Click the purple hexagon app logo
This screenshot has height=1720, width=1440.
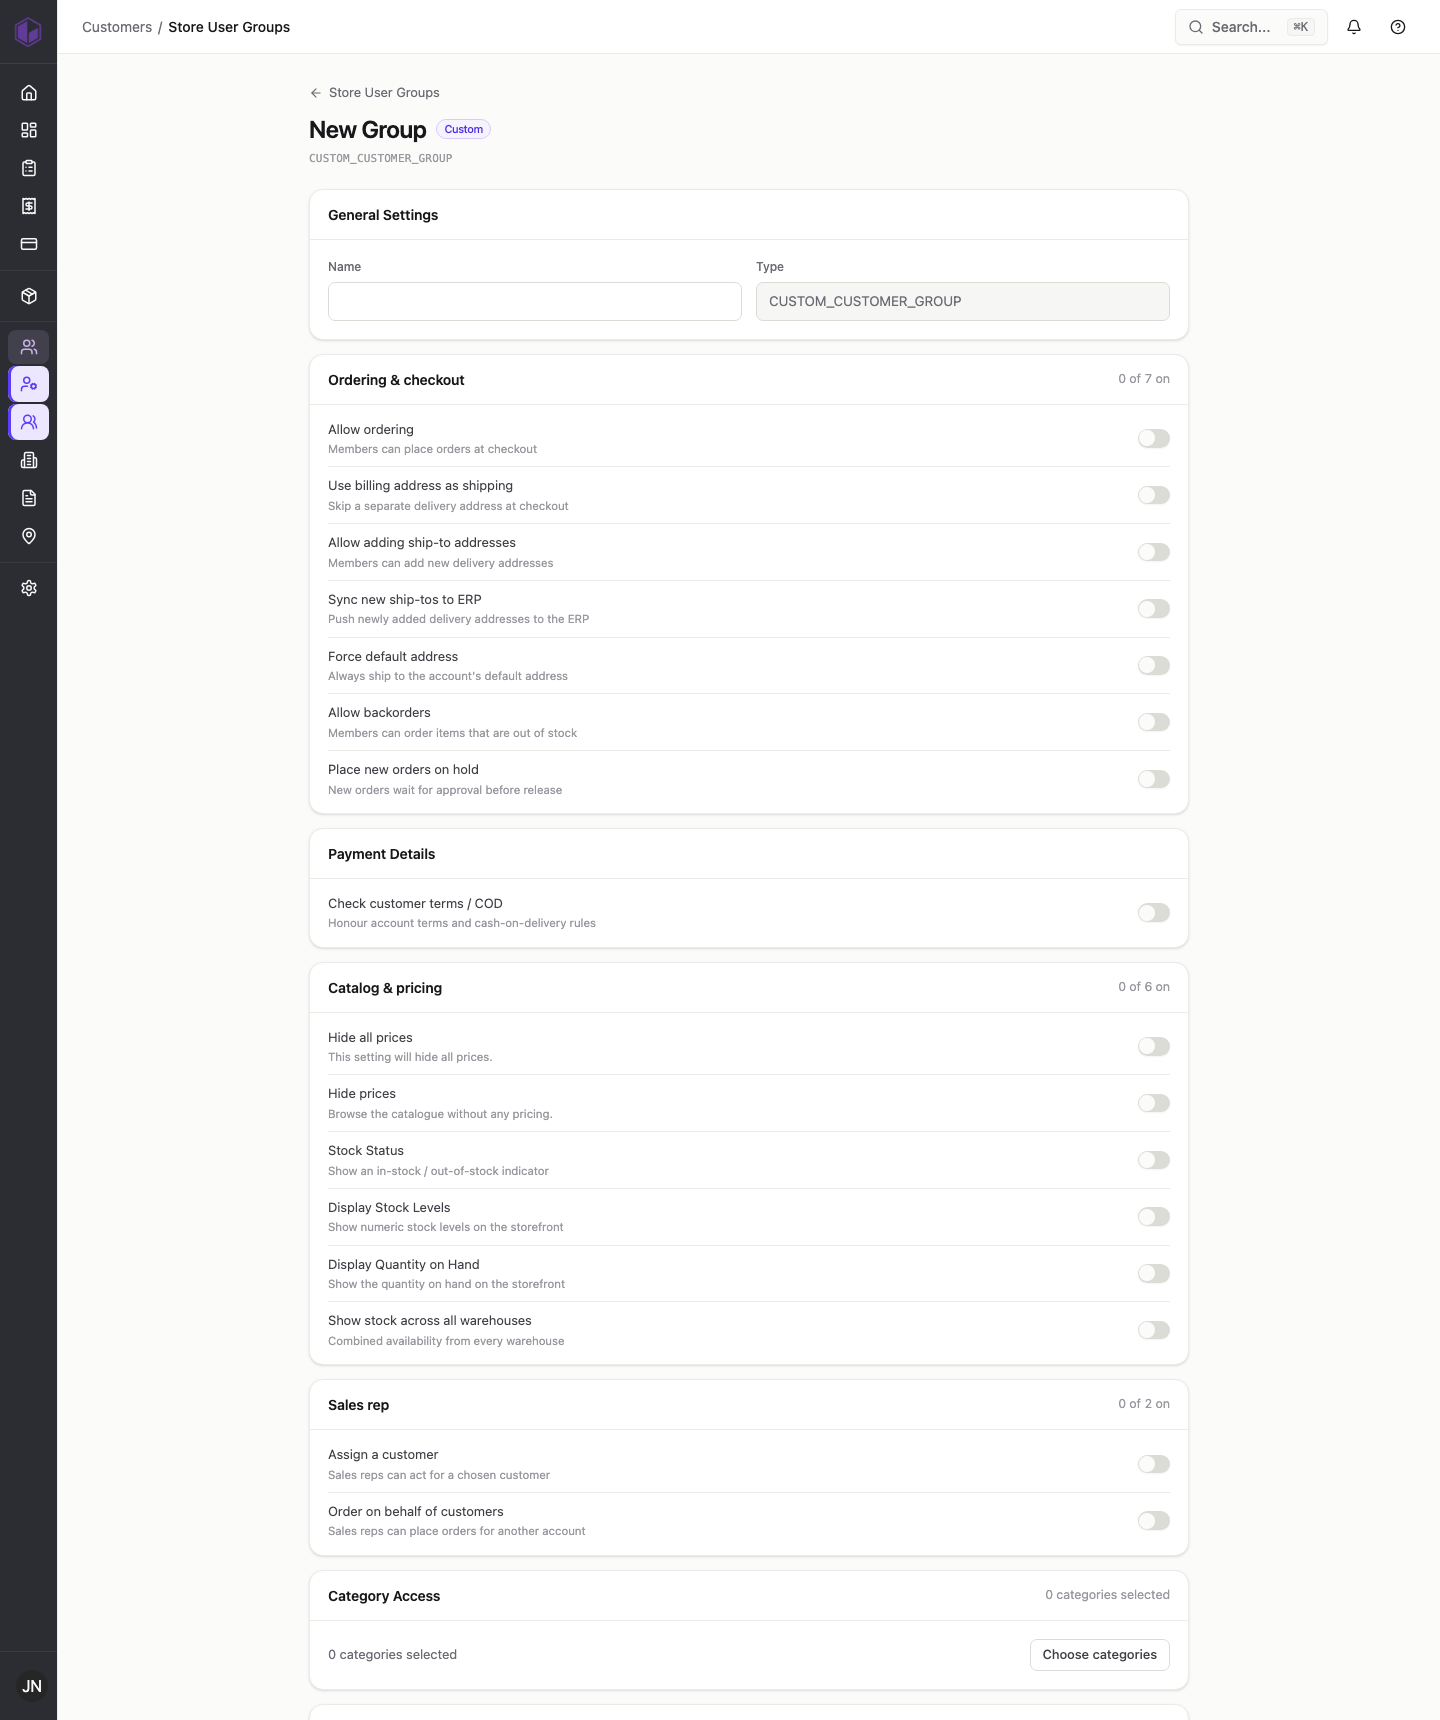(28, 31)
